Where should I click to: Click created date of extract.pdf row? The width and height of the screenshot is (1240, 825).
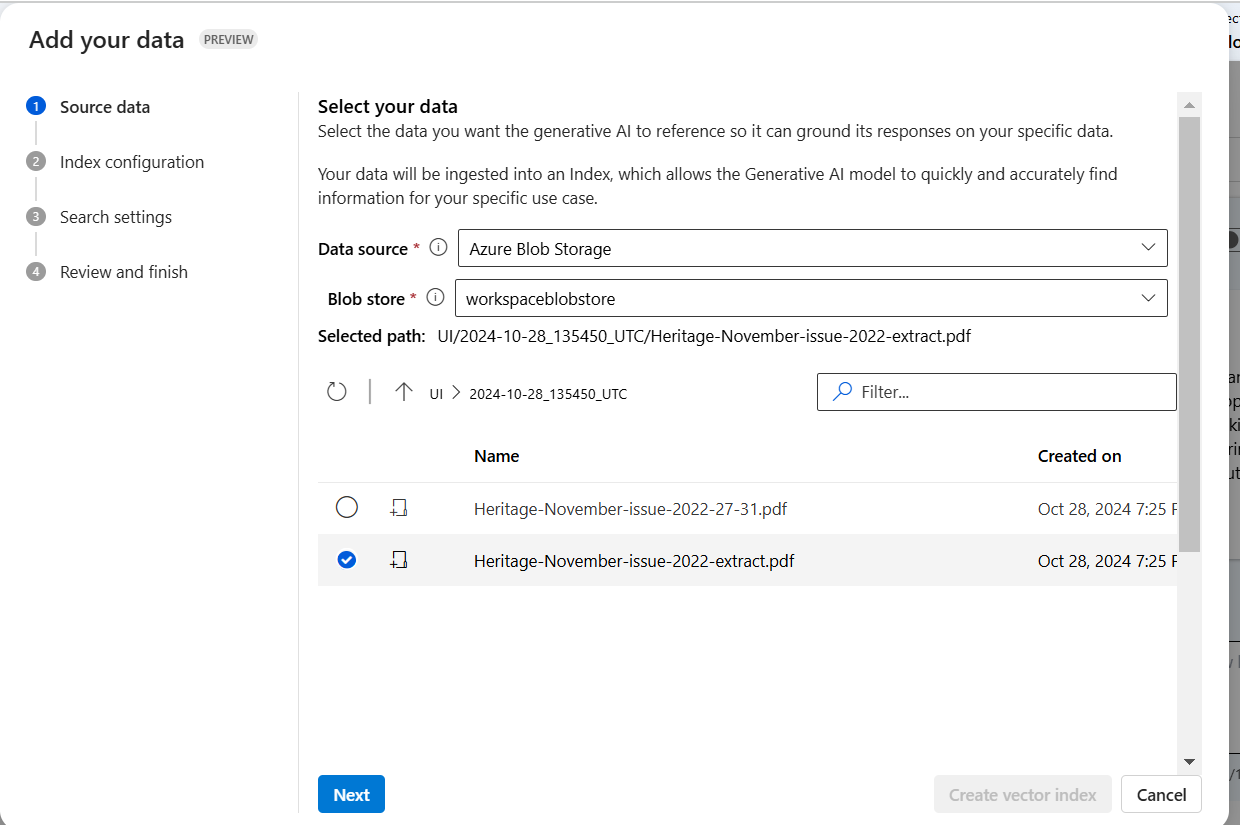(x=1107, y=561)
